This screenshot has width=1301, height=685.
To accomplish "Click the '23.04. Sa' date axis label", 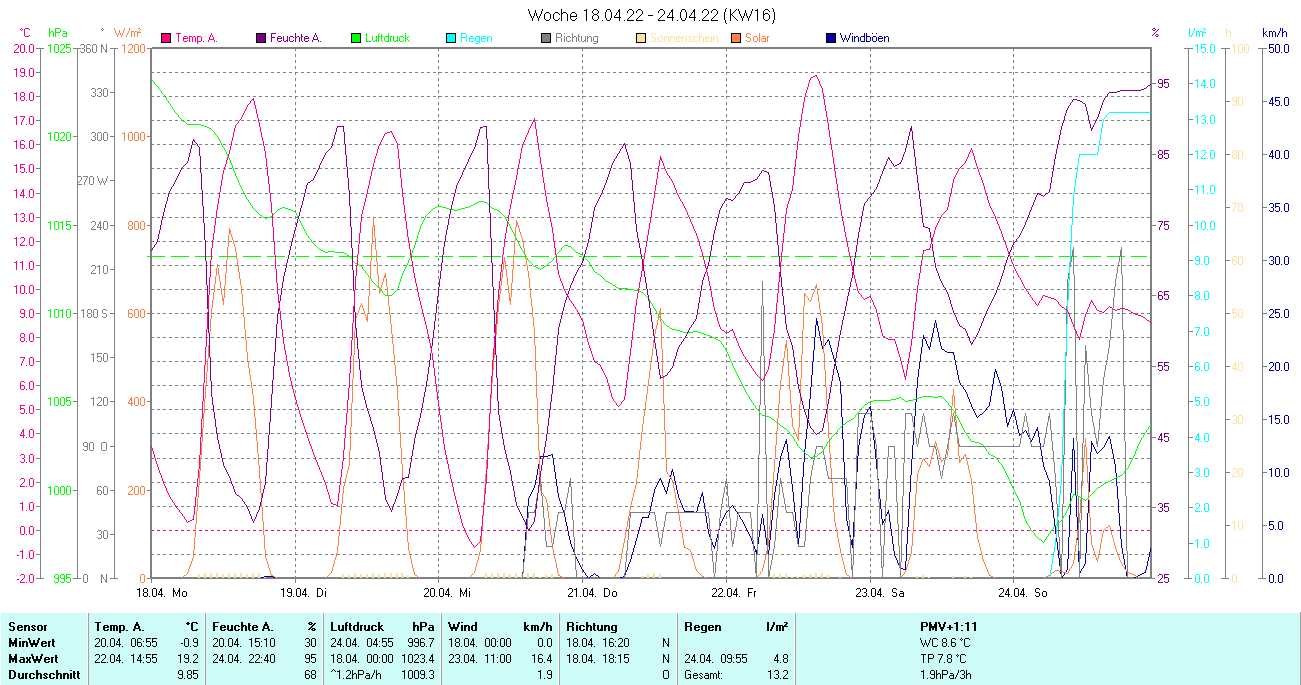I will tap(879, 593).
